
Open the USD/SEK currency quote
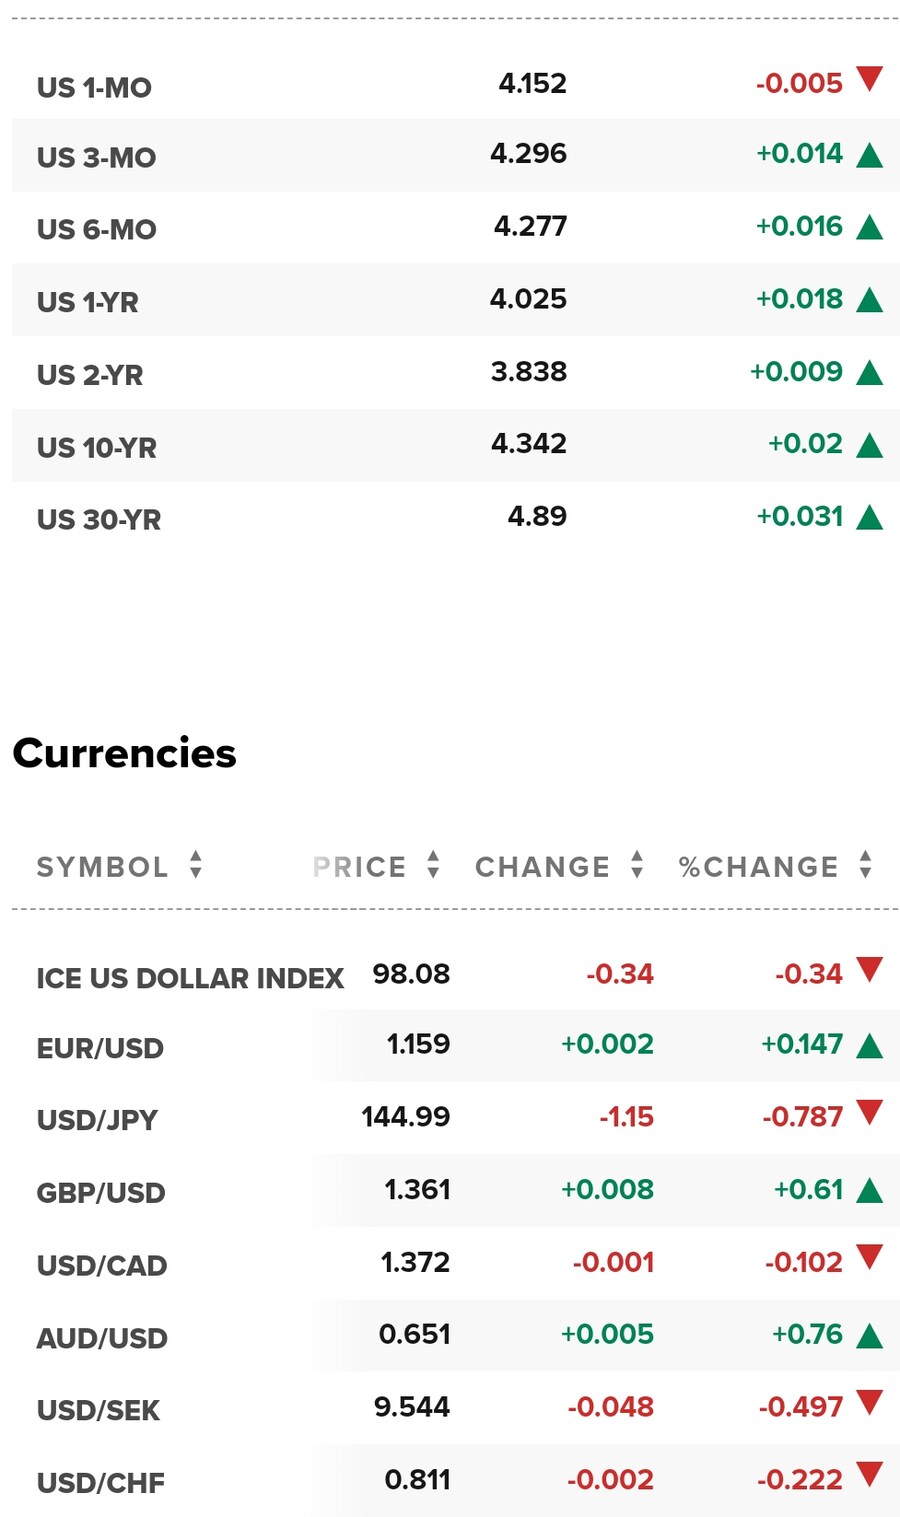[98, 1410]
